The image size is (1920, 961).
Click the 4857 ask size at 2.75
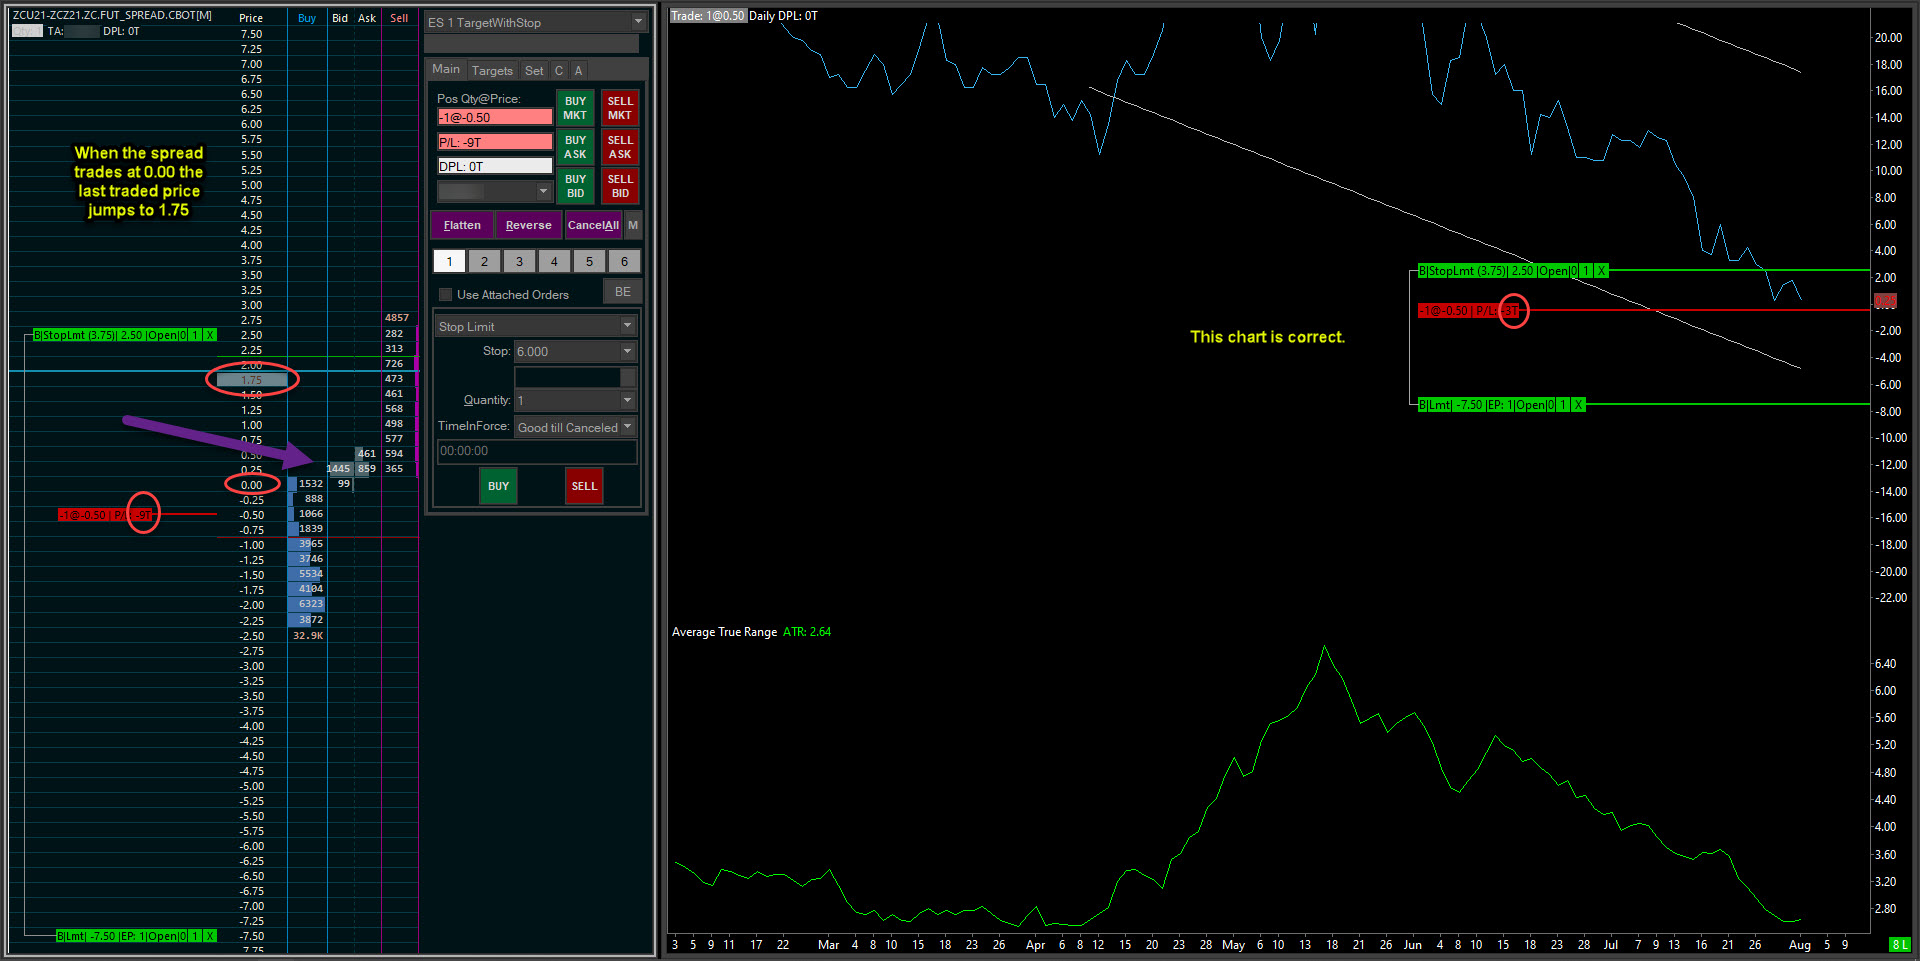point(397,318)
